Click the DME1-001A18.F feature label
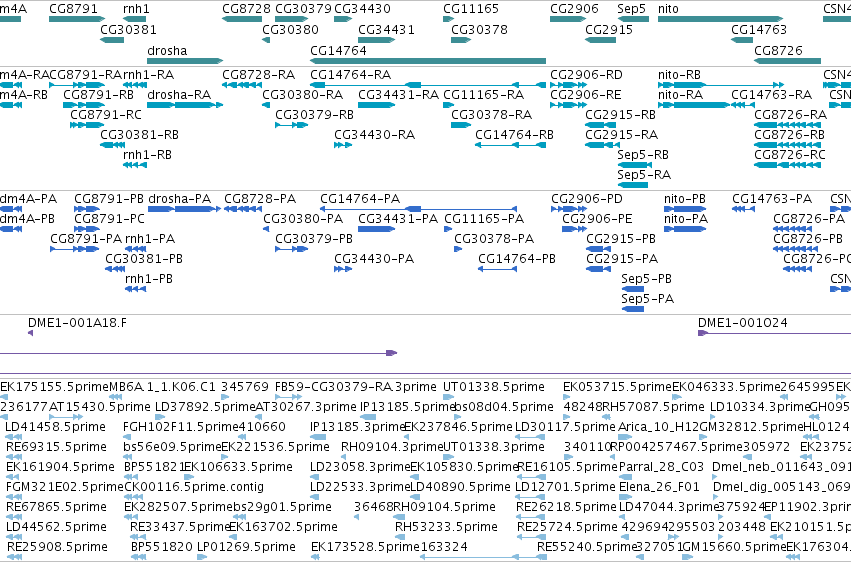Image resolution: width=851 pixels, height=562 pixels. coord(77,323)
